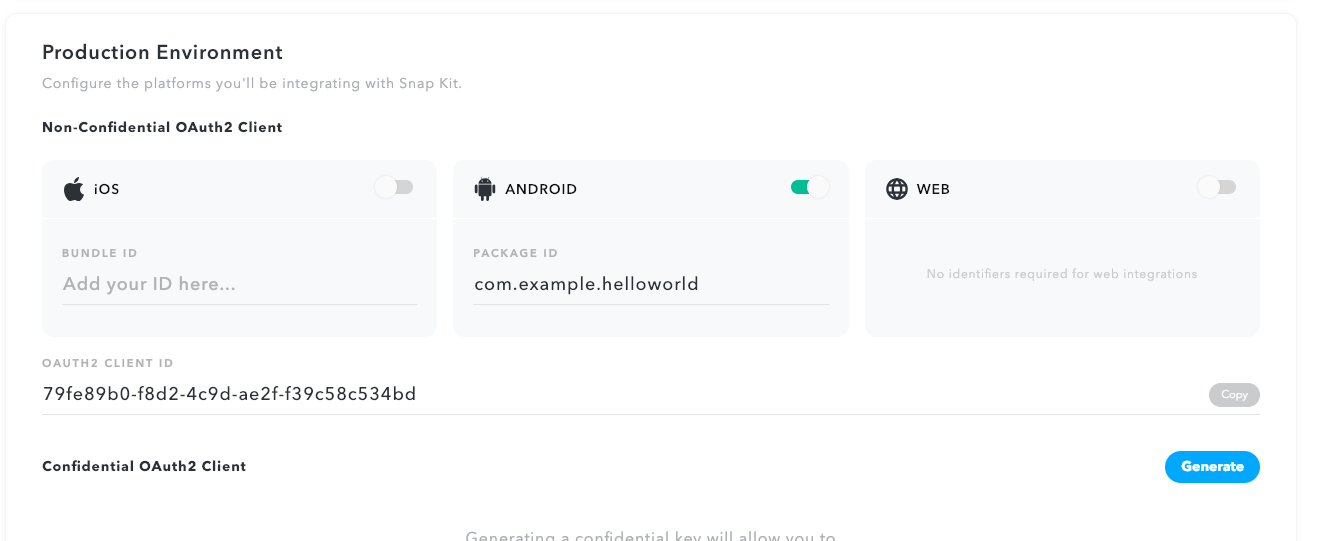Click the globe icon next to WEB

pos(897,188)
